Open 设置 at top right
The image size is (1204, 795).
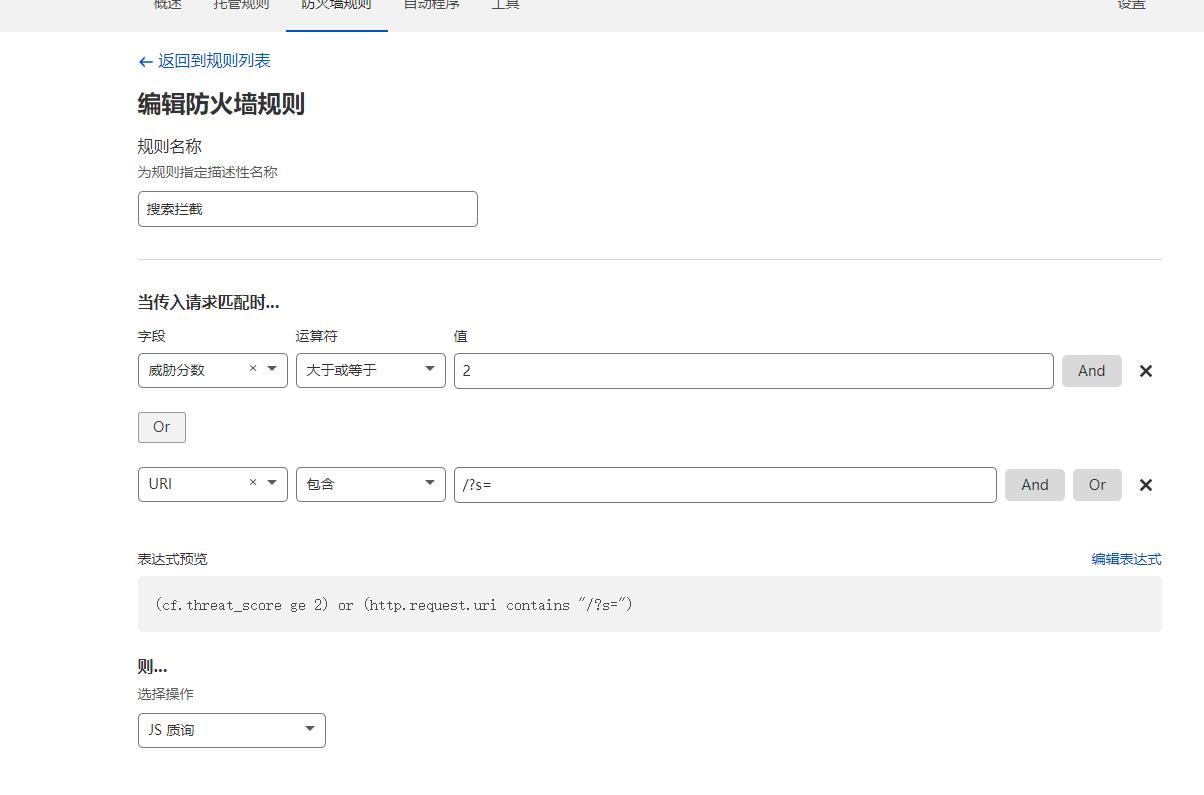click(x=1131, y=5)
